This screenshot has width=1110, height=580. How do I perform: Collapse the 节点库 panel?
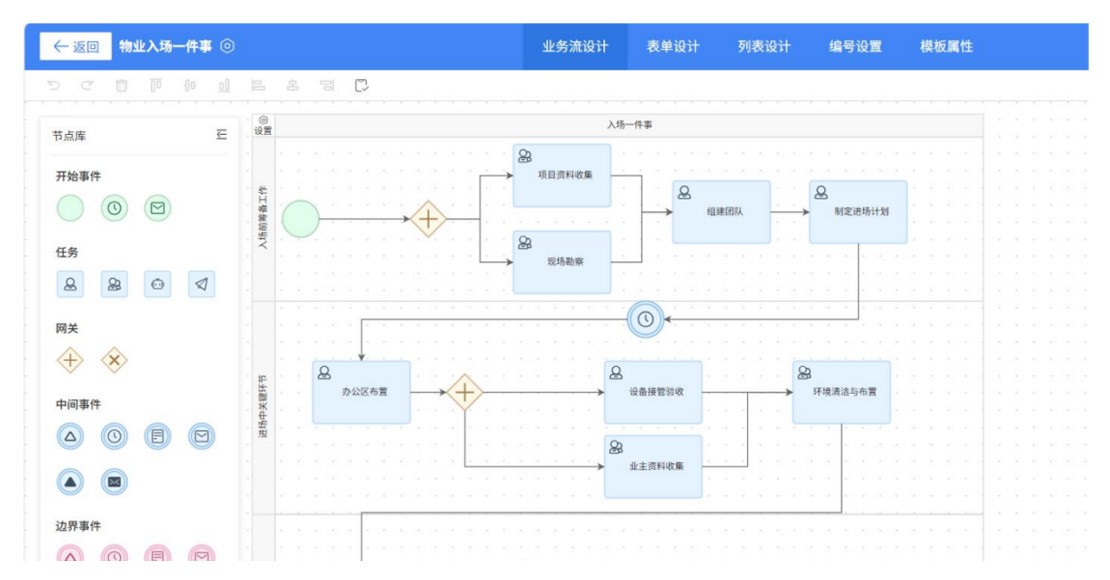[222, 135]
